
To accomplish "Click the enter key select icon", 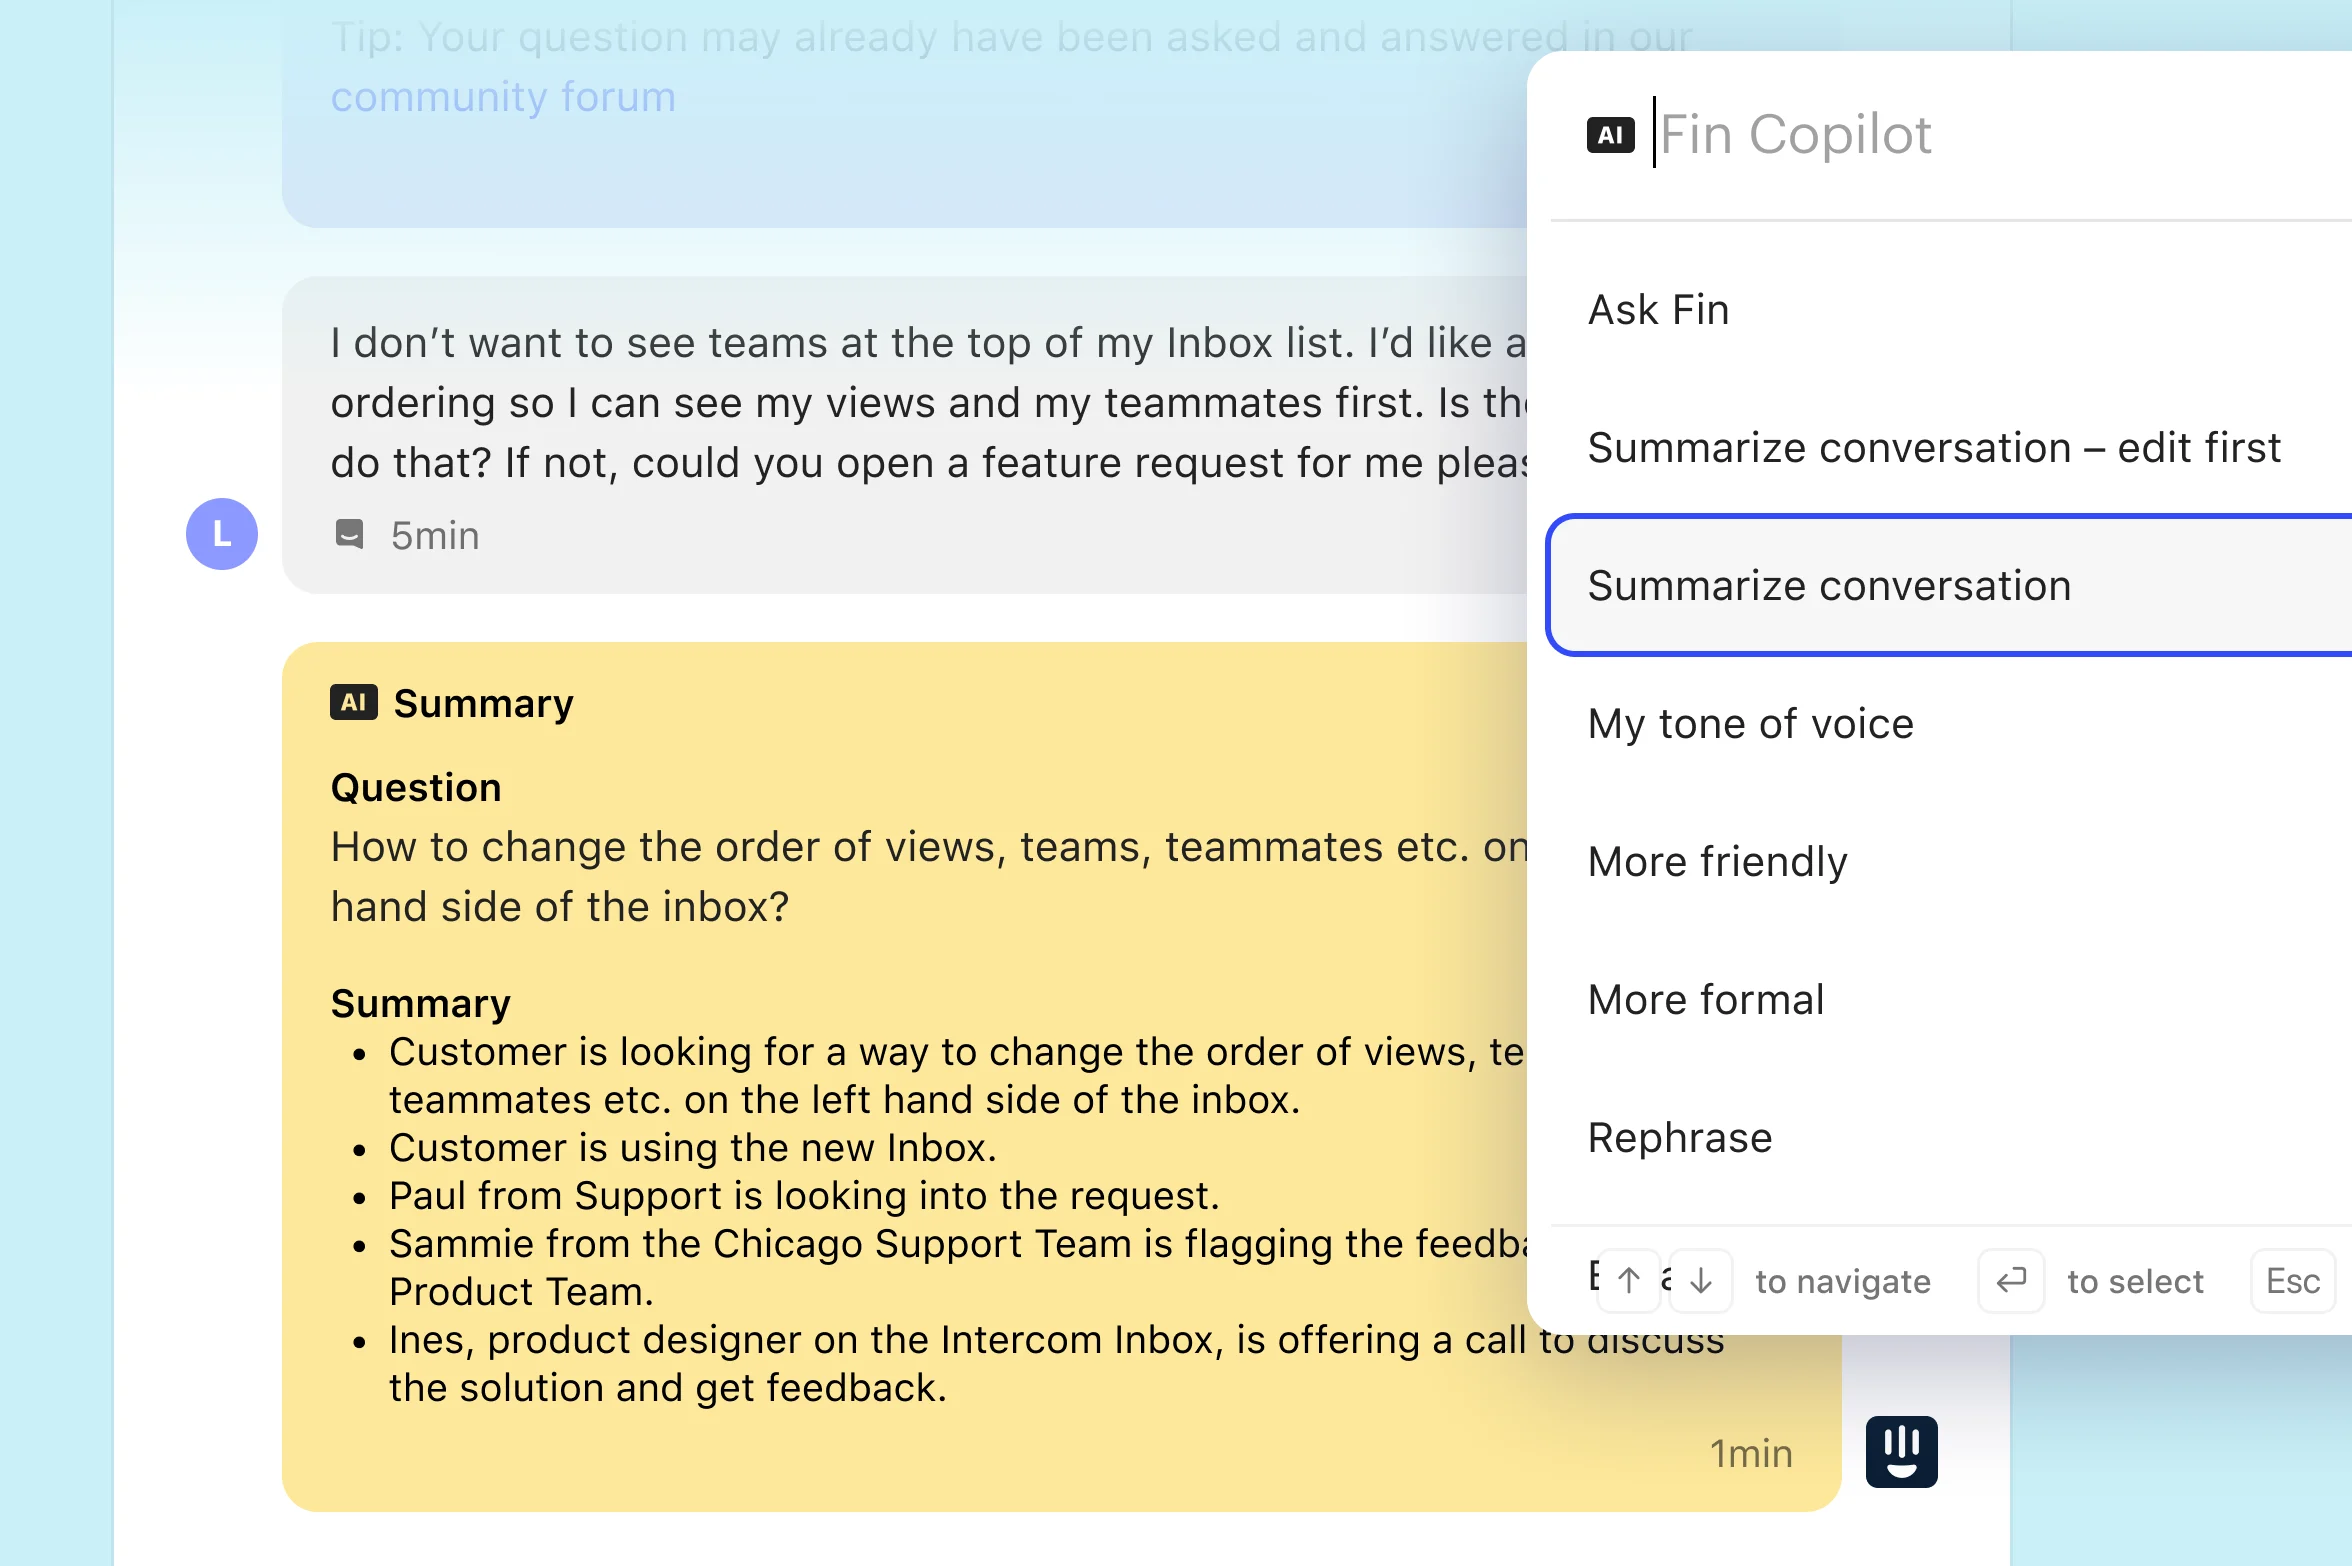I will pos(2011,1281).
